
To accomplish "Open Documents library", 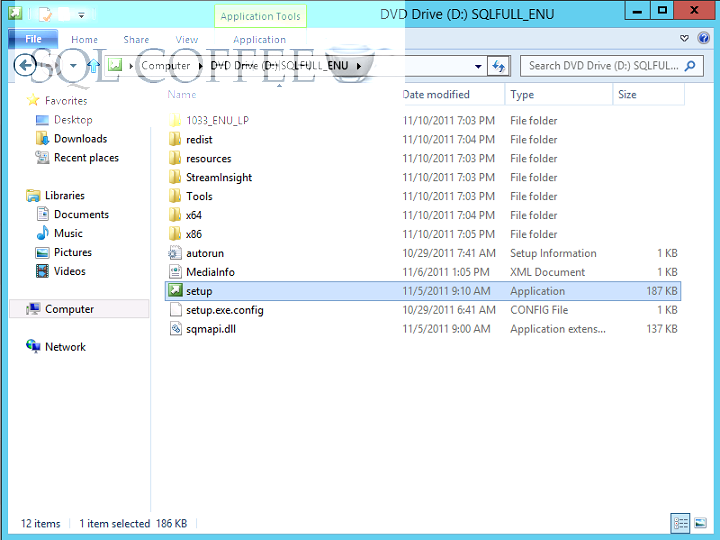I will point(81,214).
